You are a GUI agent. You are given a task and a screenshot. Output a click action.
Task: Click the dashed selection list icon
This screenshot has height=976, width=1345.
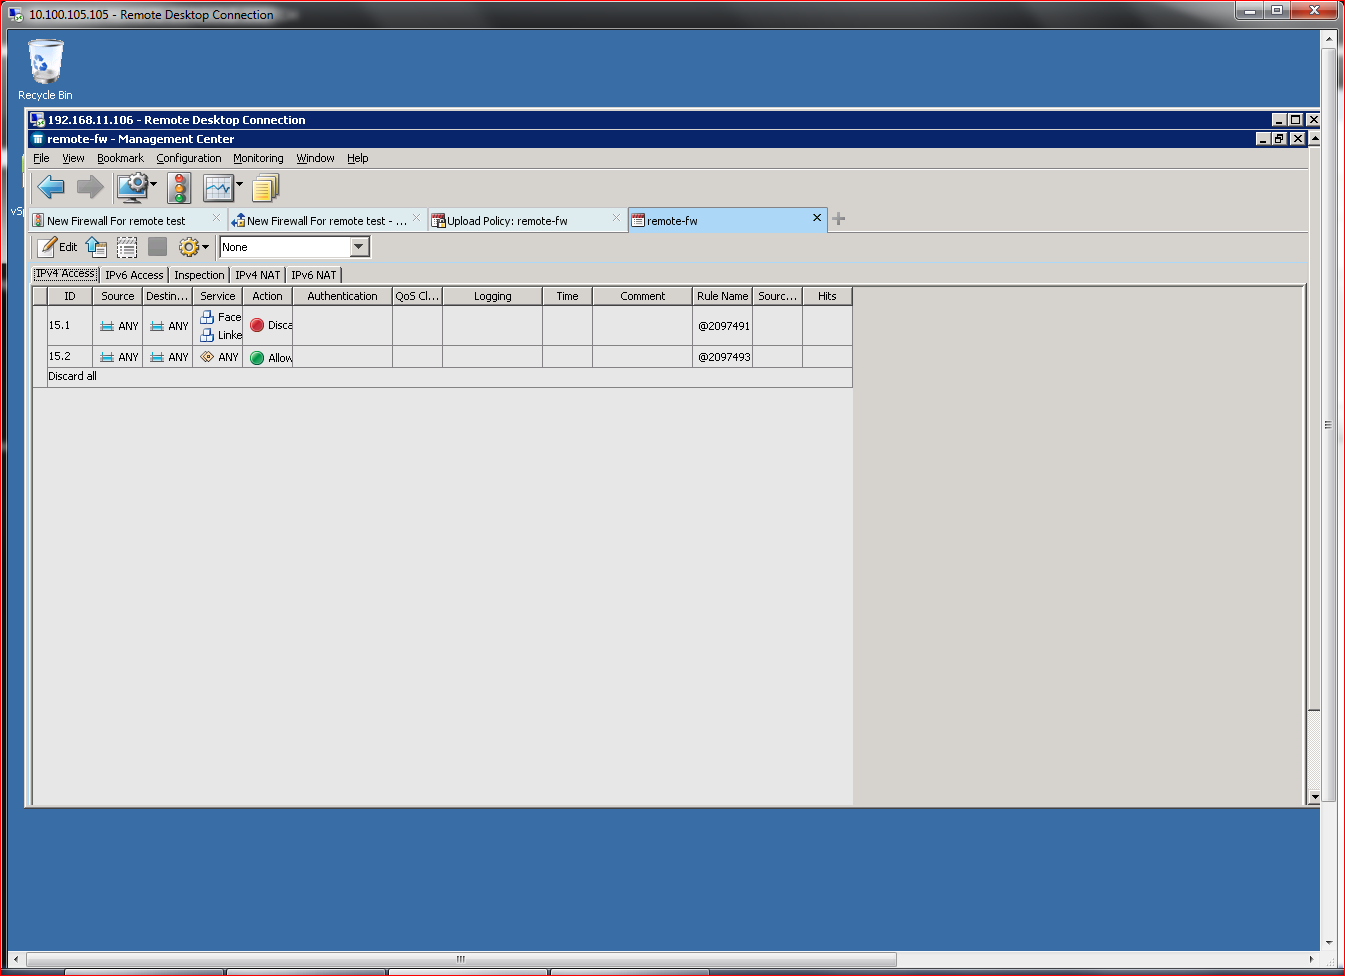pyautogui.click(x=127, y=247)
